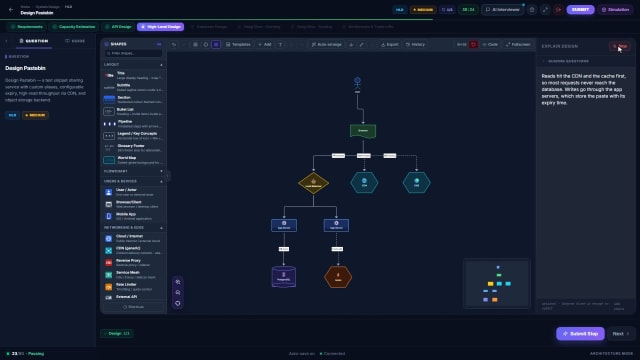Open the Simulation button
Screen dimensions: 640x360
(x=616, y=9)
